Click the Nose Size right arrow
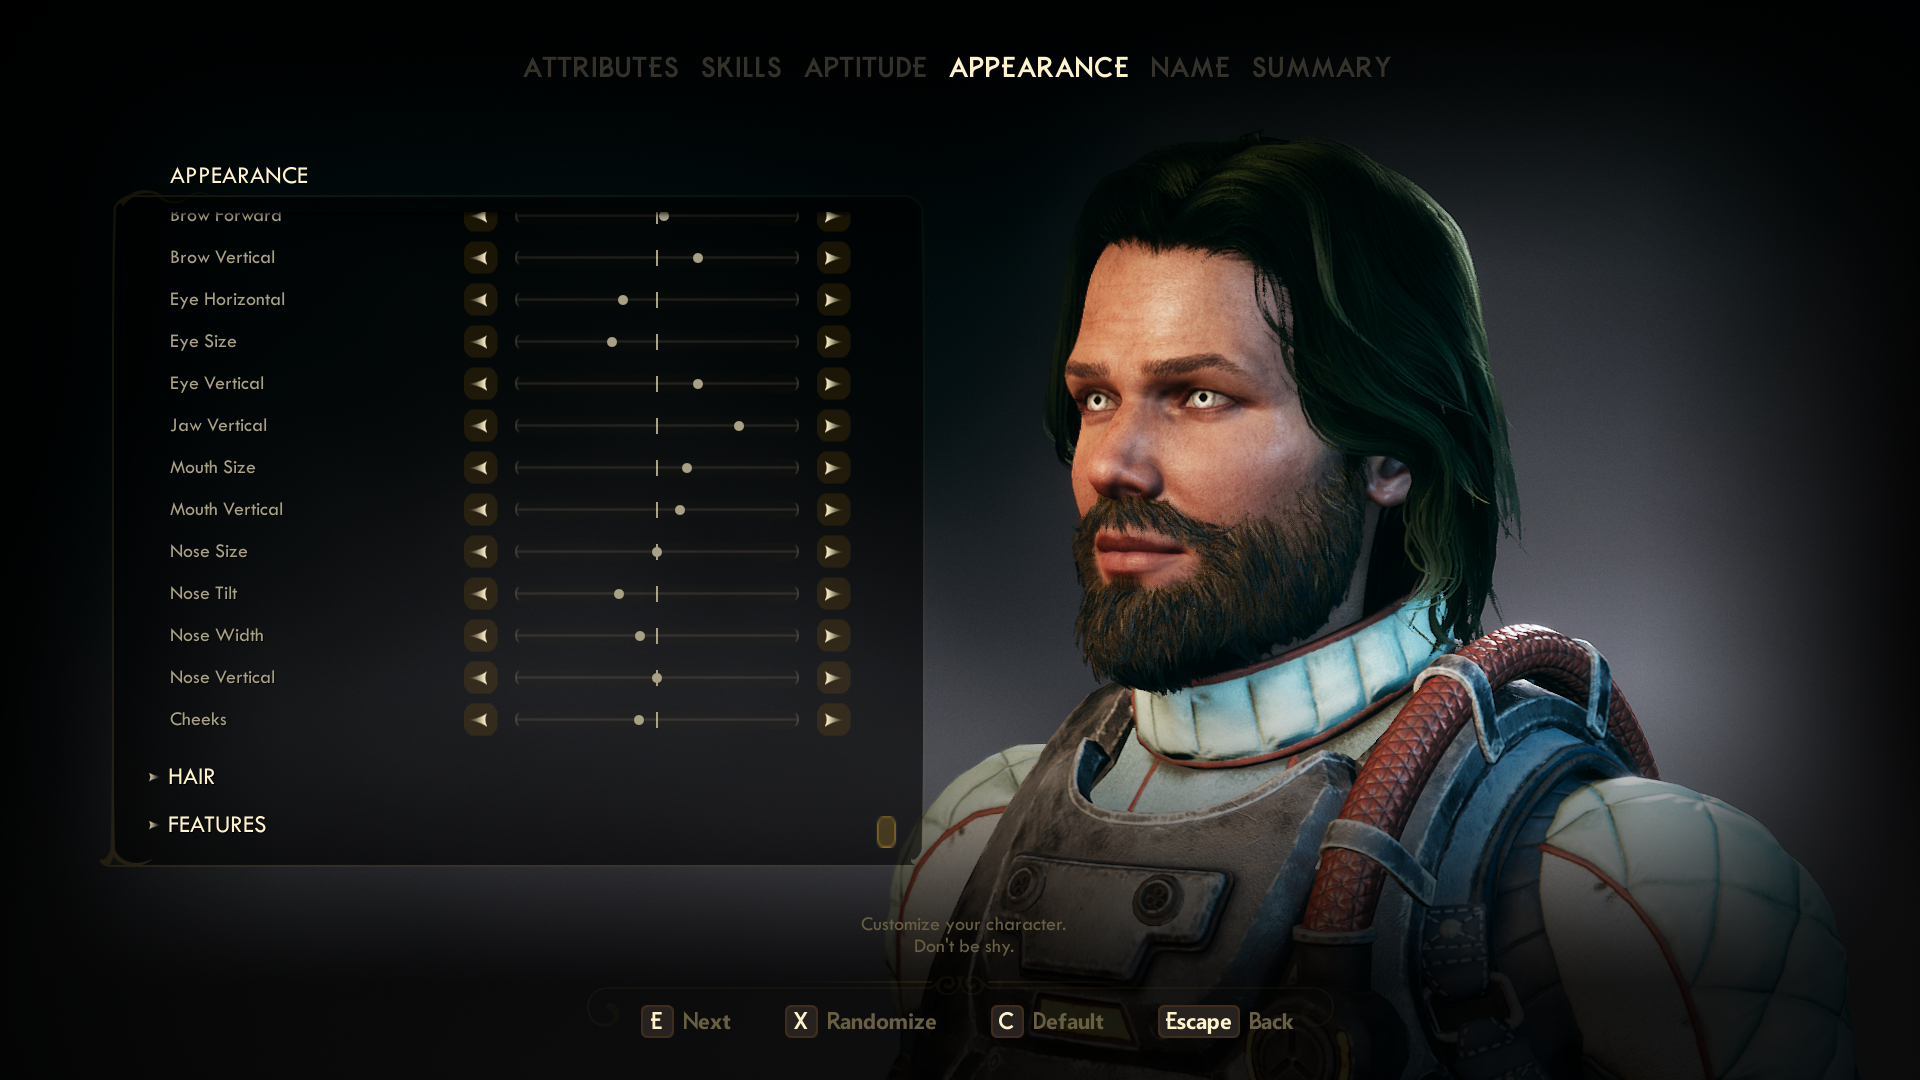The height and width of the screenshot is (1080, 1920). (833, 552)
